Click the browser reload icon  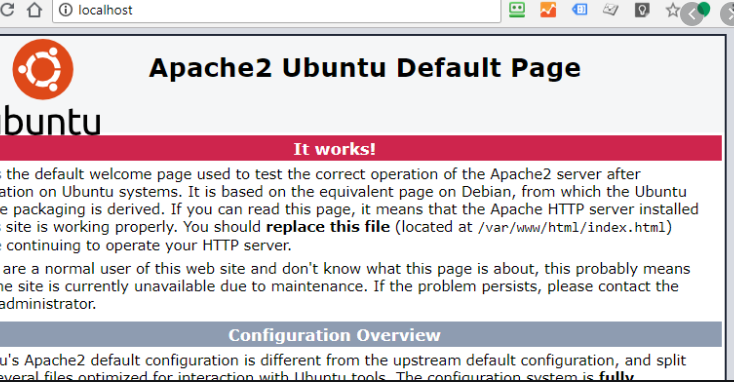tap(7, 9)
